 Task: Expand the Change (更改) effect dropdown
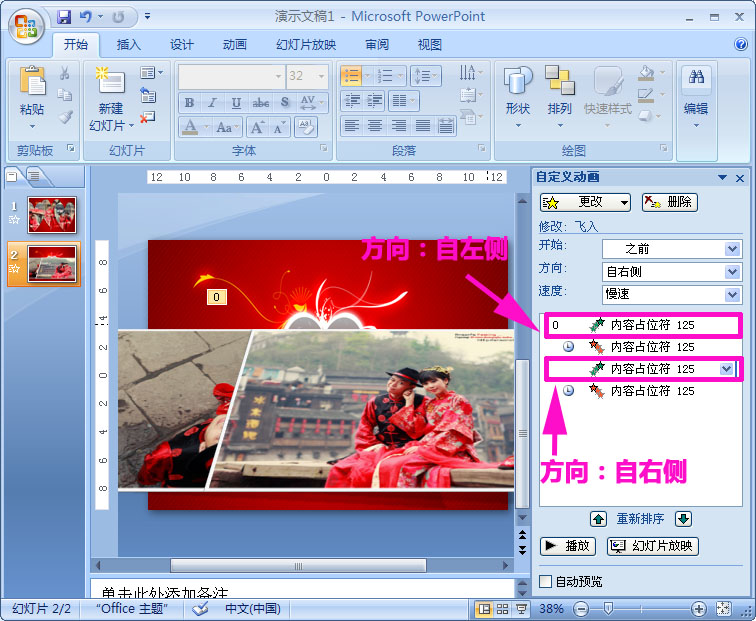tap(624, 202)
